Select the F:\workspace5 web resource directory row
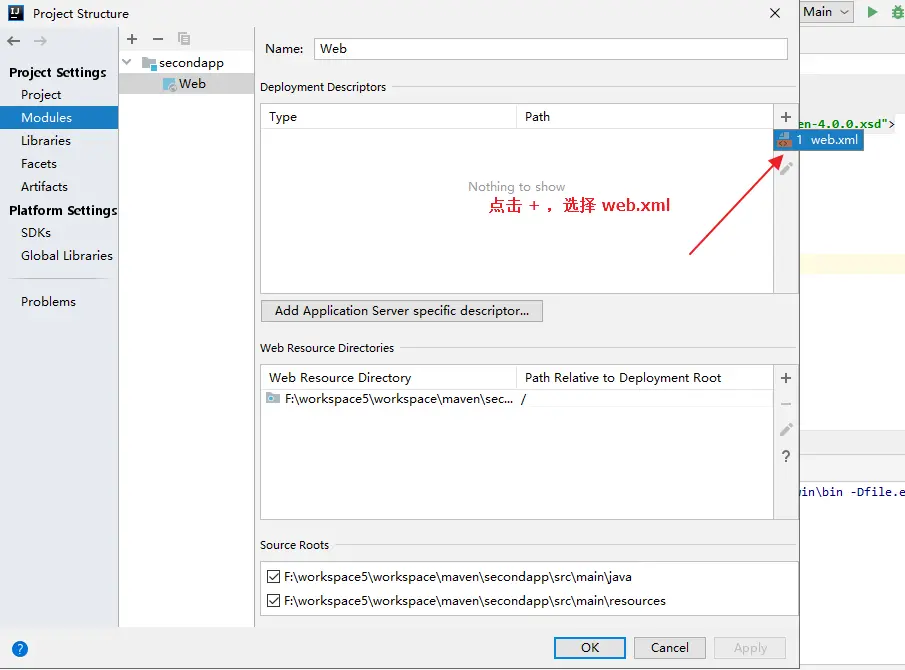The height and width of the screenshot is (670, 905). [517, 399]
